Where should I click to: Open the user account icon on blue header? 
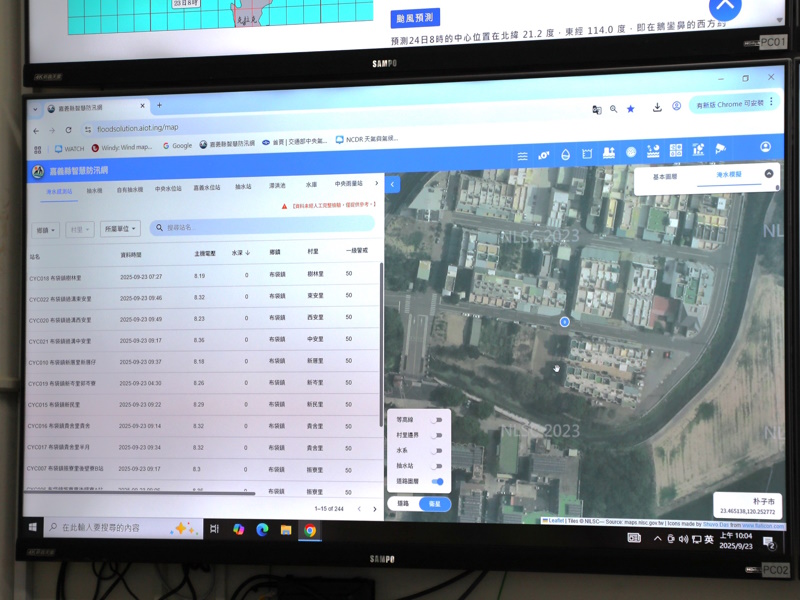click(x=765, y=147)
